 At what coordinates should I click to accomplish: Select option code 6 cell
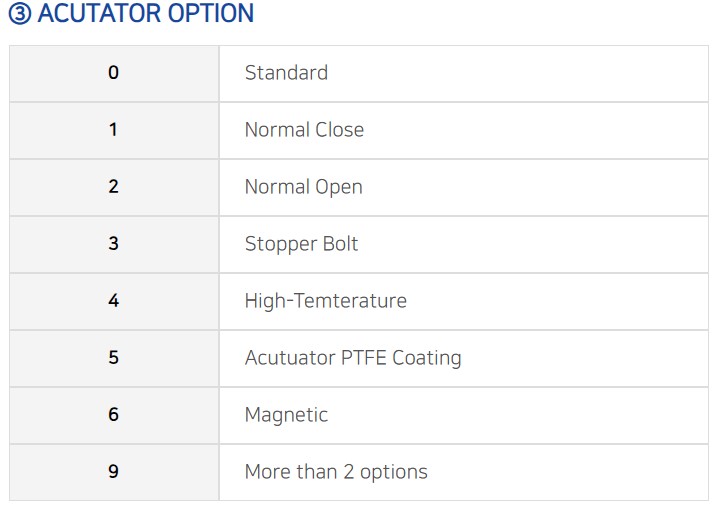point(114,415)
